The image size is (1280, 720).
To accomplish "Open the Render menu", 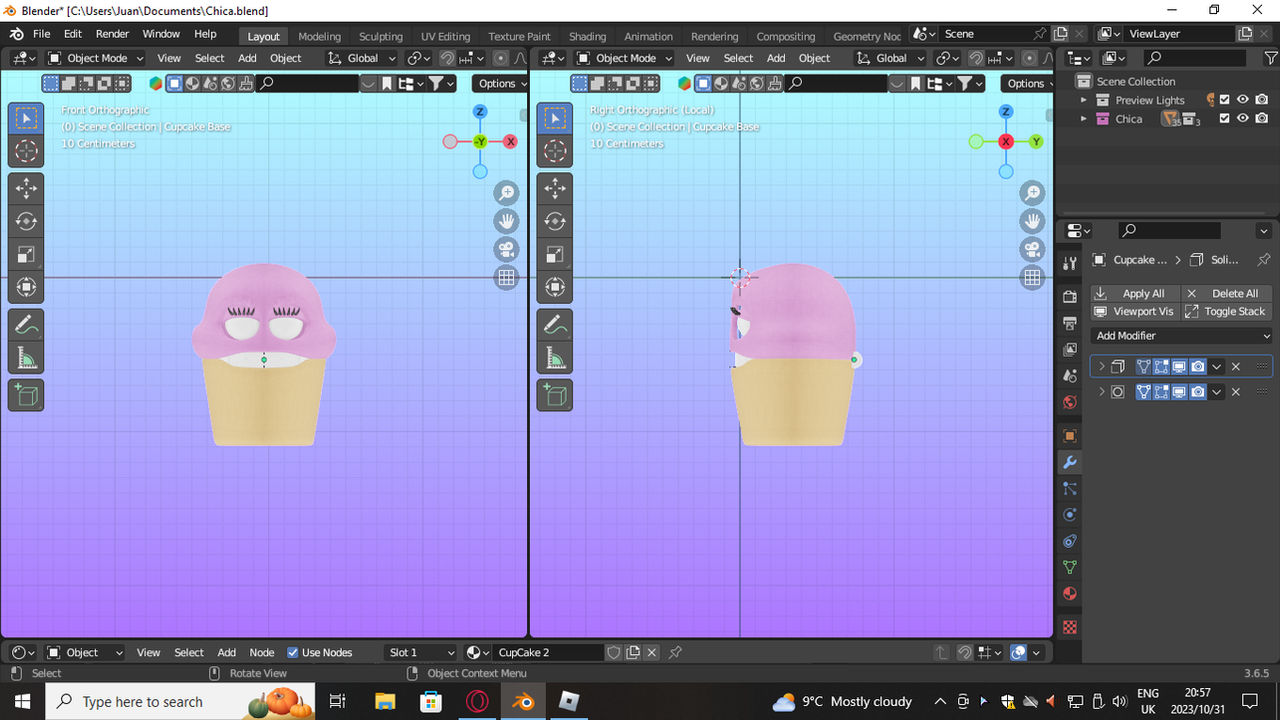I will [112, 34].
